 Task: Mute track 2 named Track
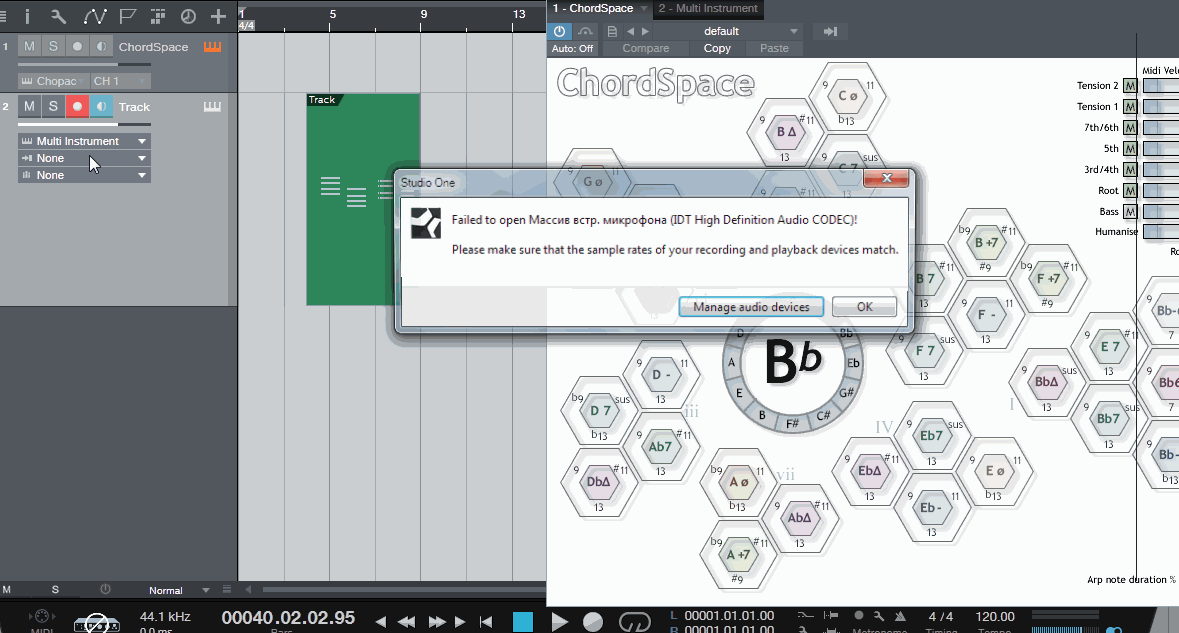(x=29, y=107)
